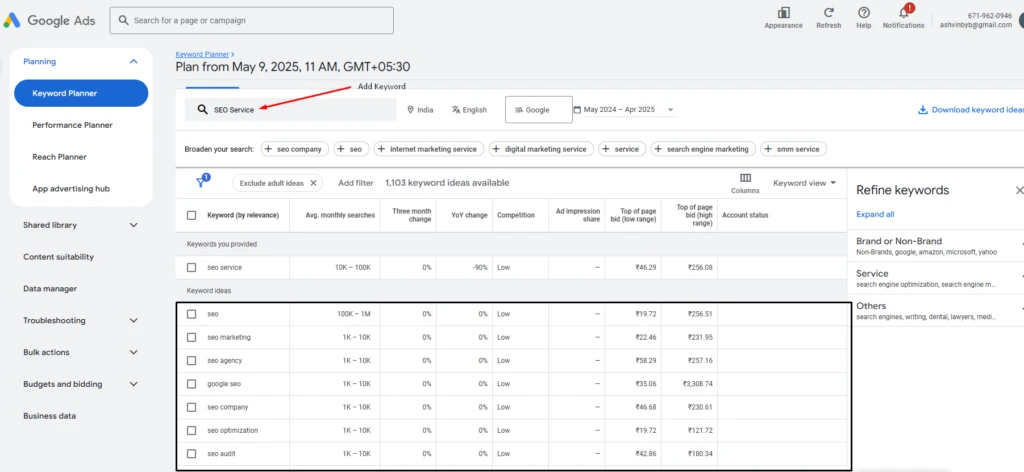The height and width of the screenshot is (472, 1024).
Task: Click the top search for page or campaign field
Action: click(x=251, y=20)
